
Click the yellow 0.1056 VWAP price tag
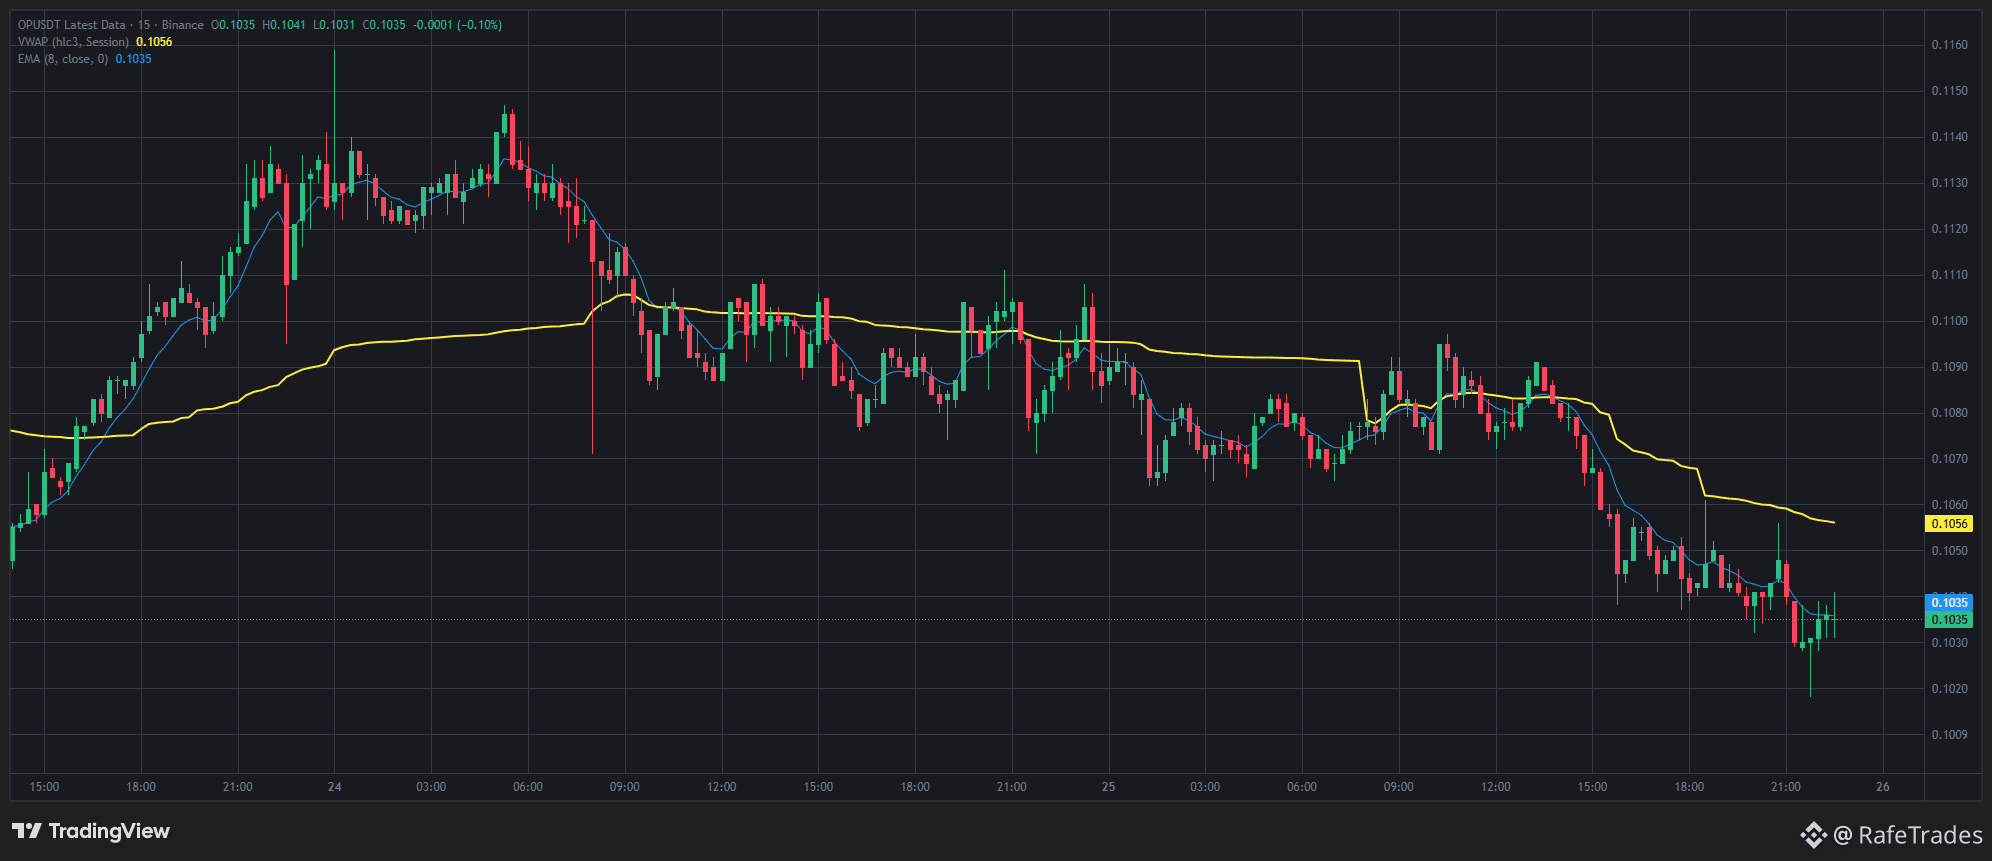tap(1949, 524)
